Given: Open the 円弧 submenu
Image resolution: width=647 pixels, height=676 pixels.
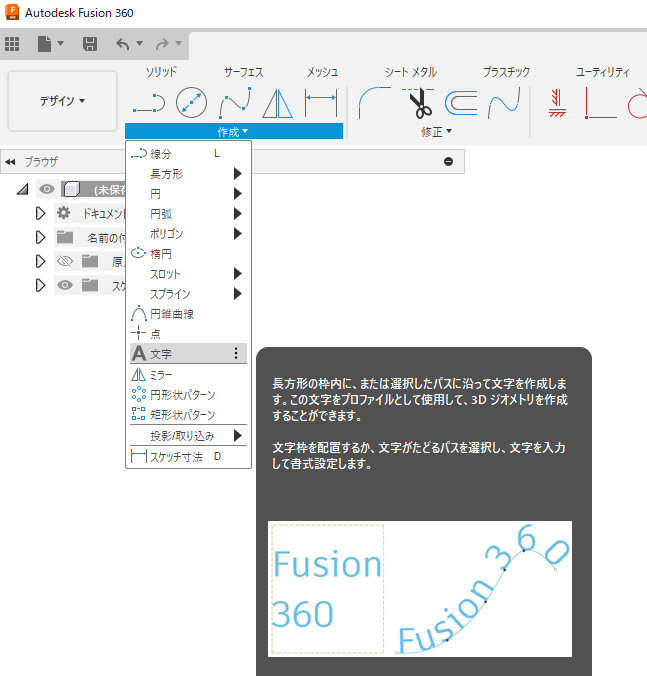Looking at the screenshot, I should point(188,214).
